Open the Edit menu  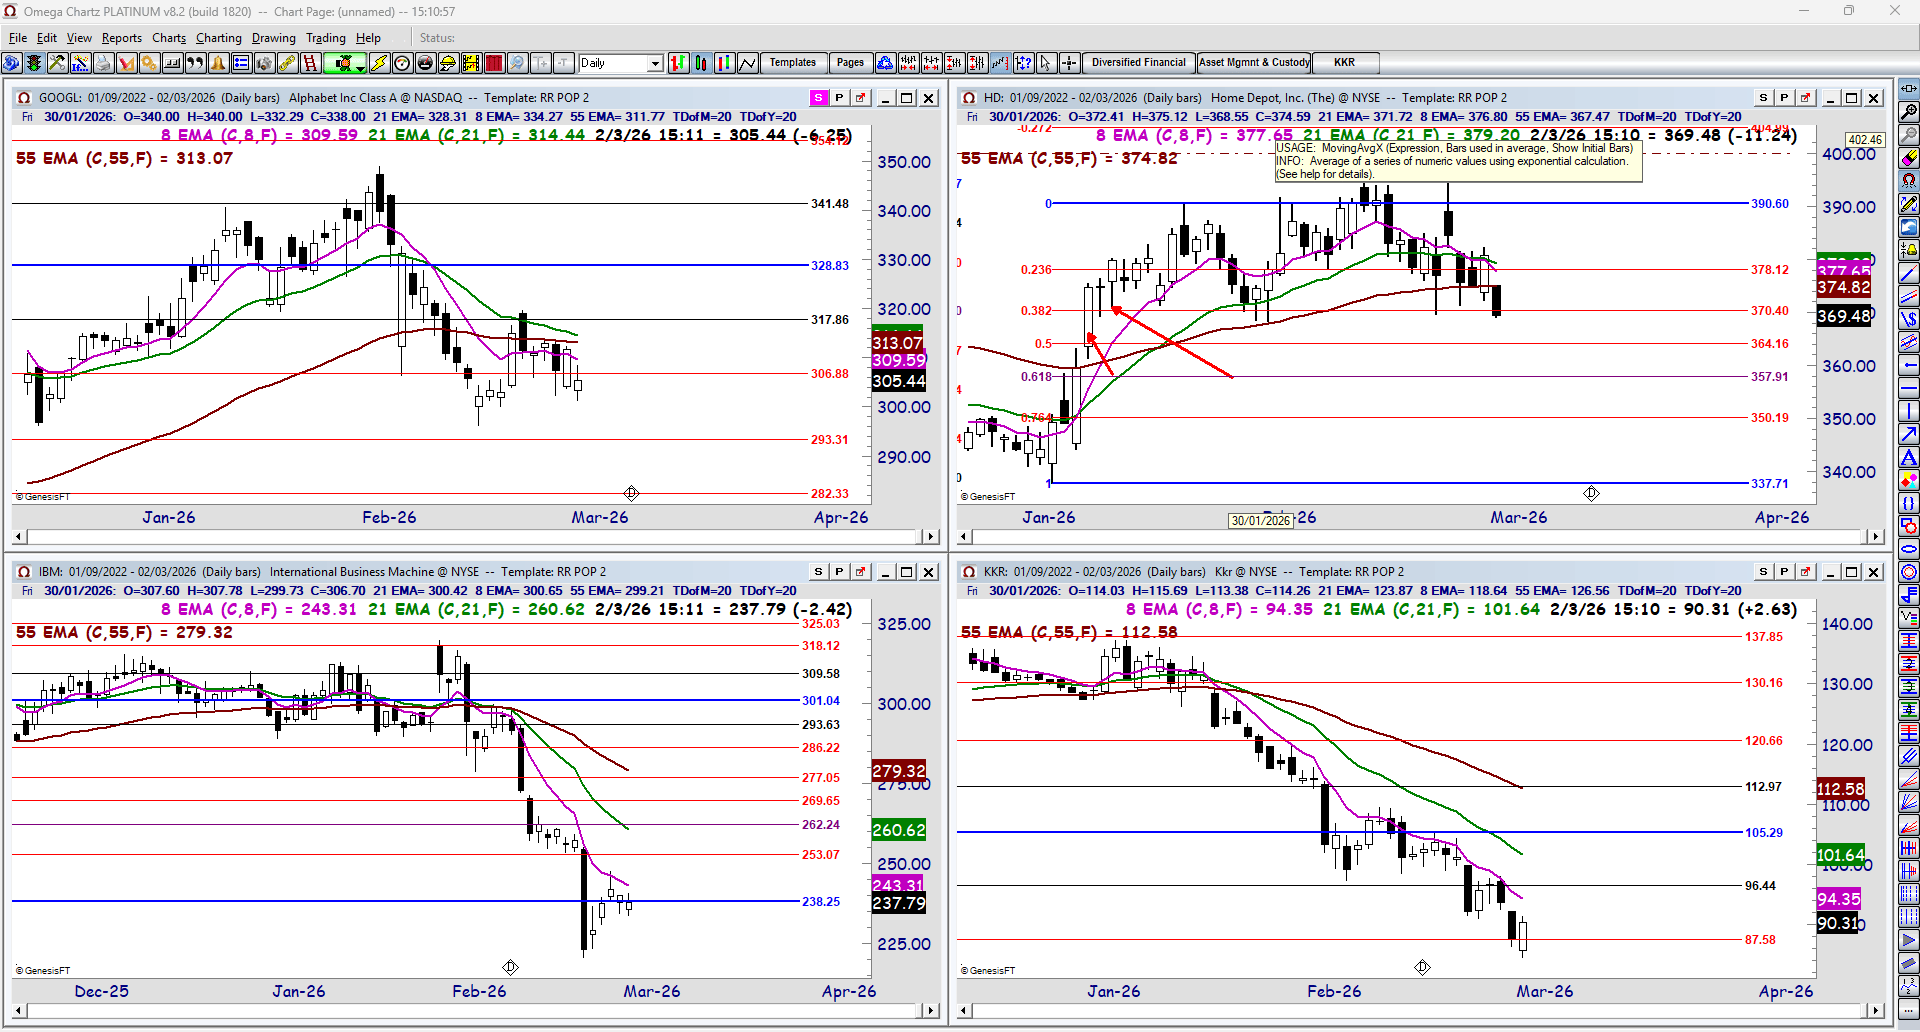pyautogui.click(x=47, y=38)
